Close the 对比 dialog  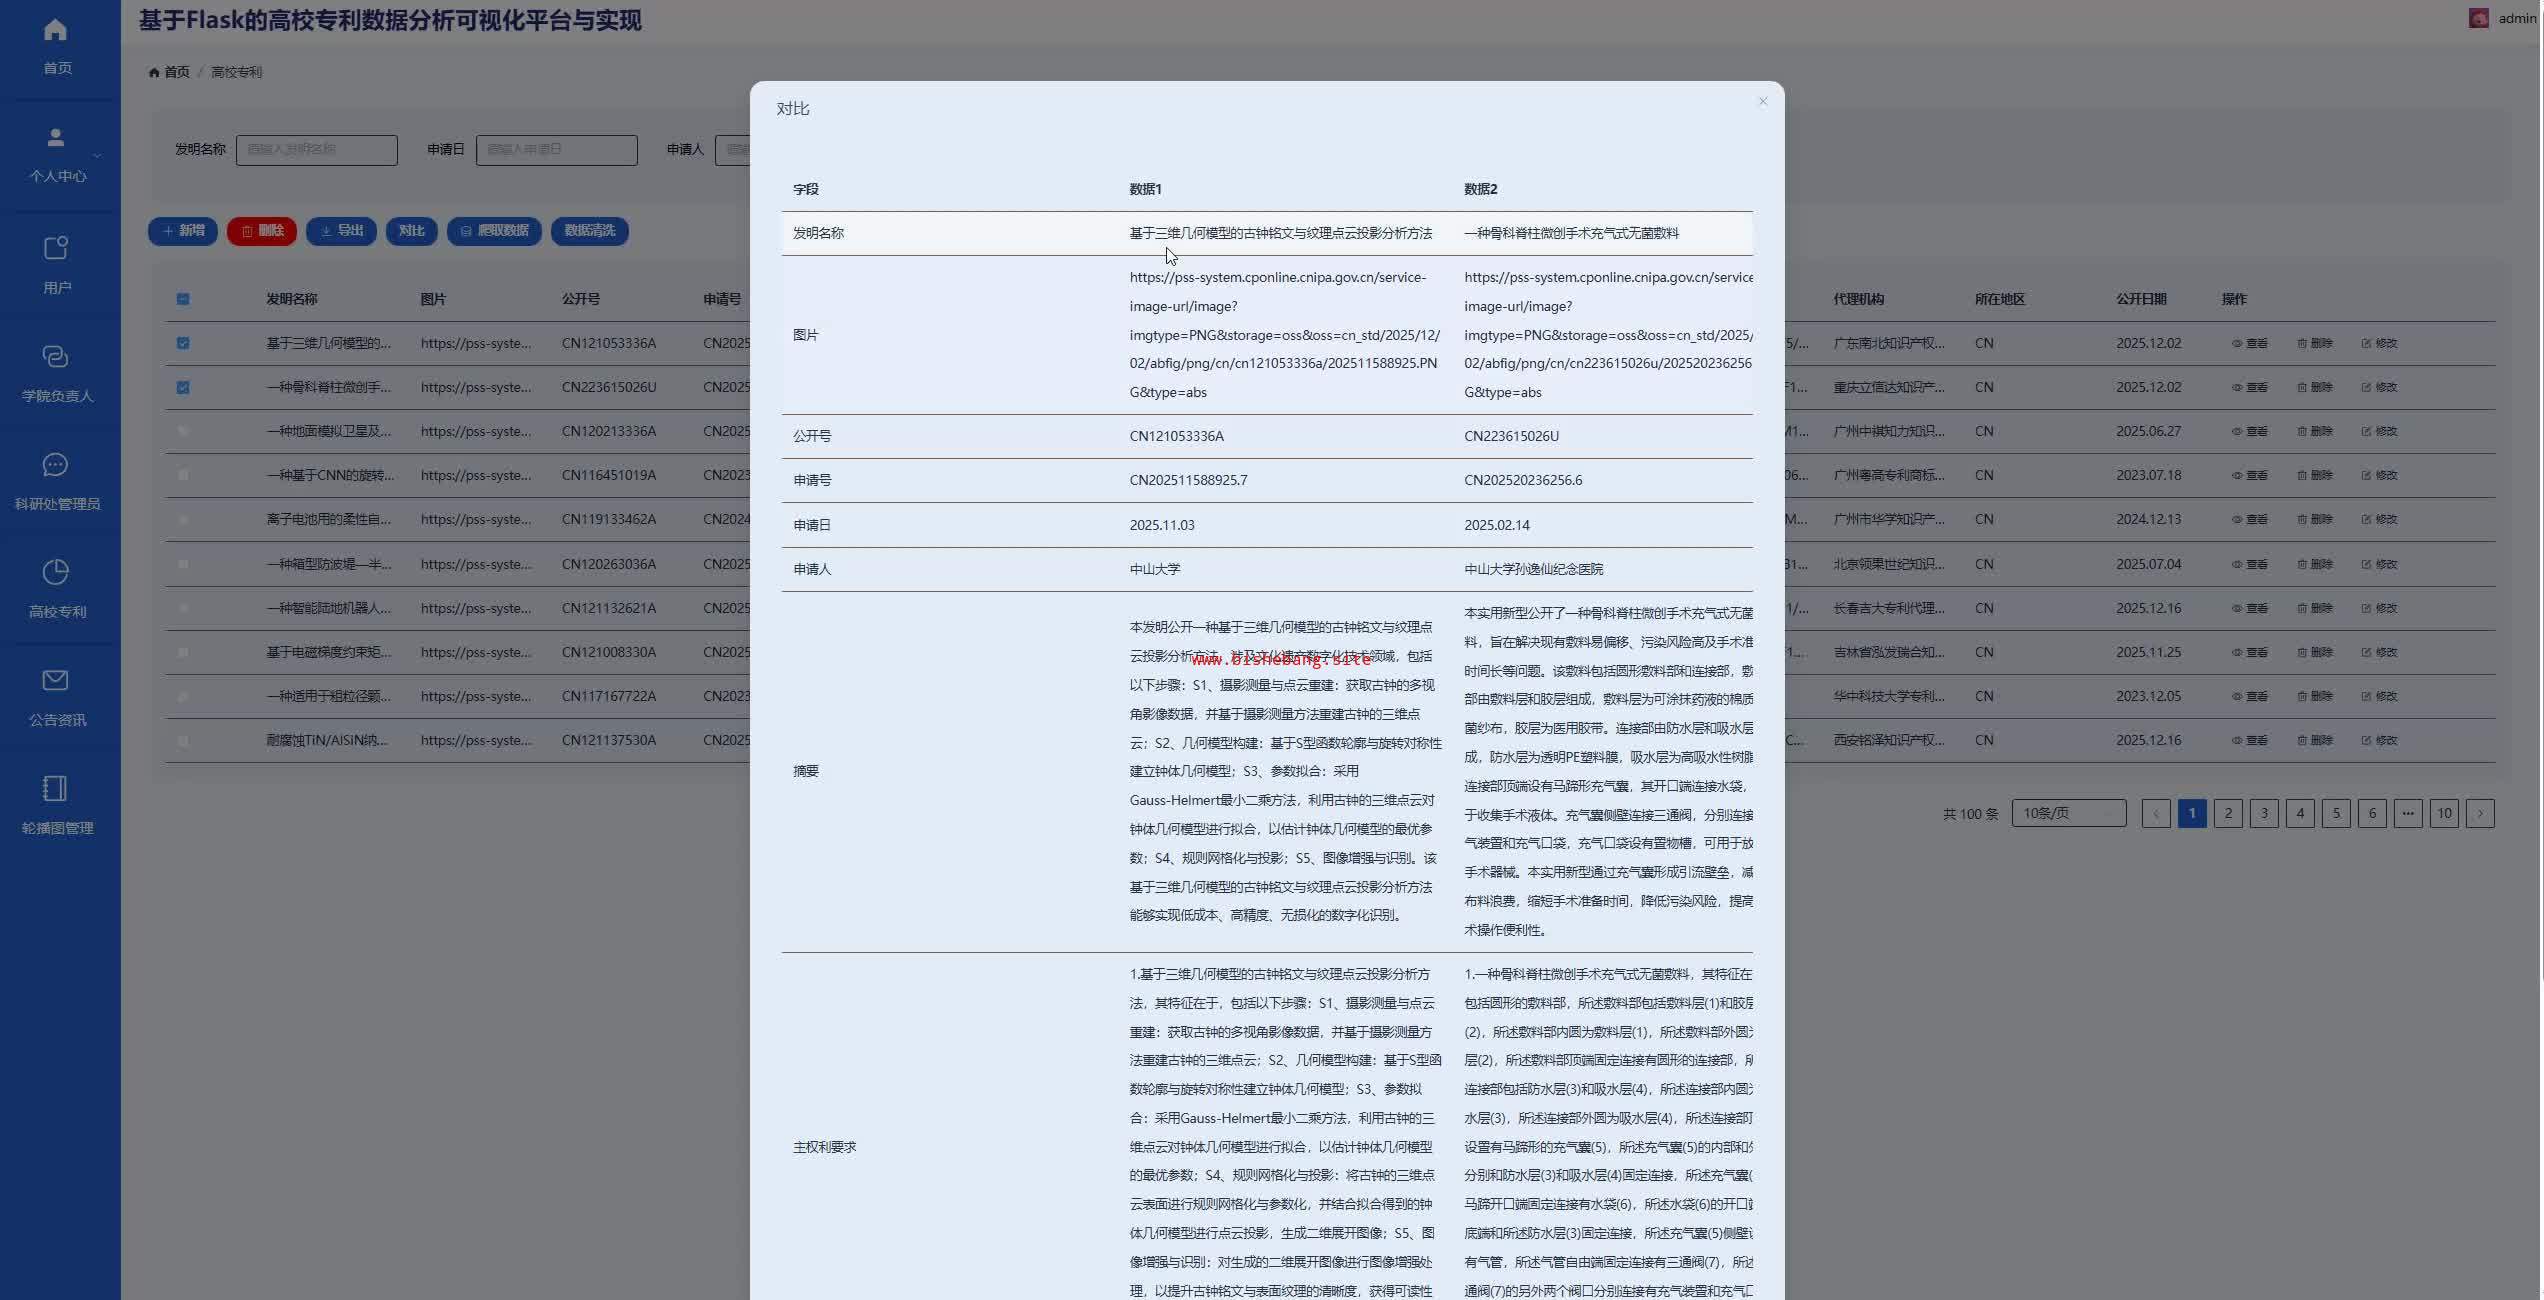(x=1763, y=101)
